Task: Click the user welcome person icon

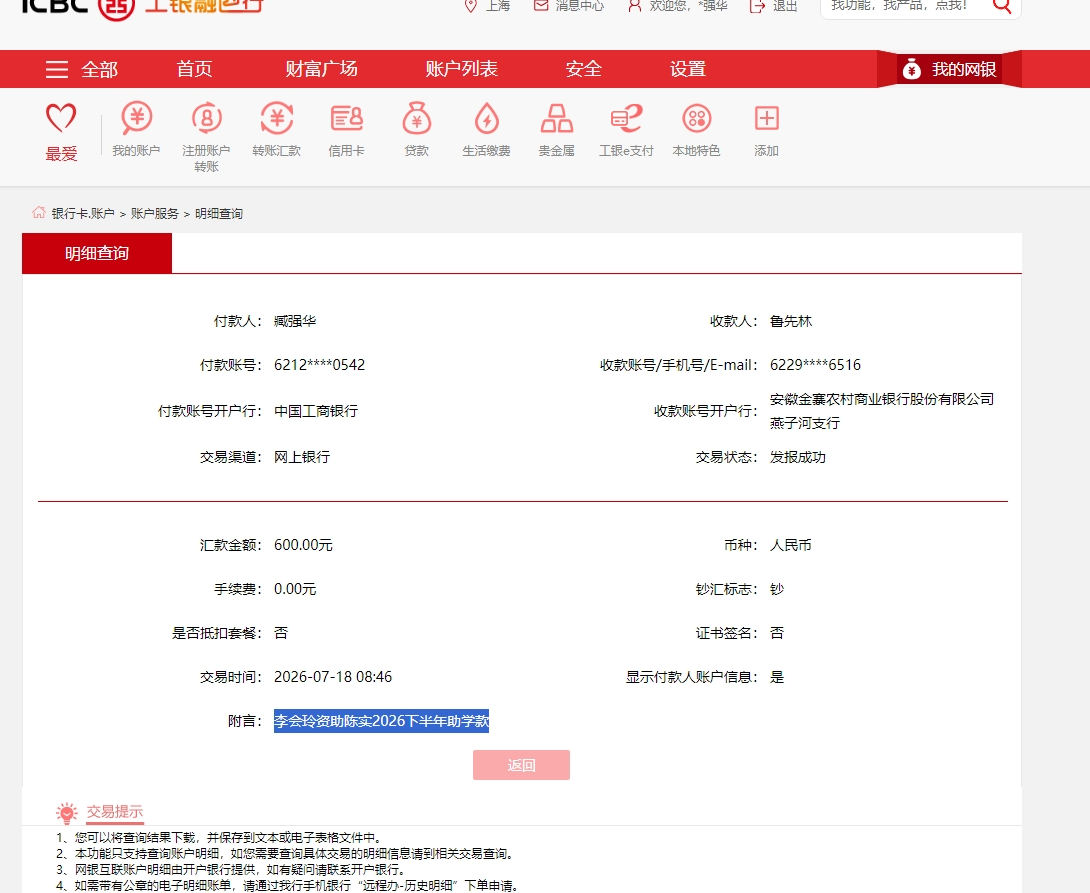Action: point(634,6)
